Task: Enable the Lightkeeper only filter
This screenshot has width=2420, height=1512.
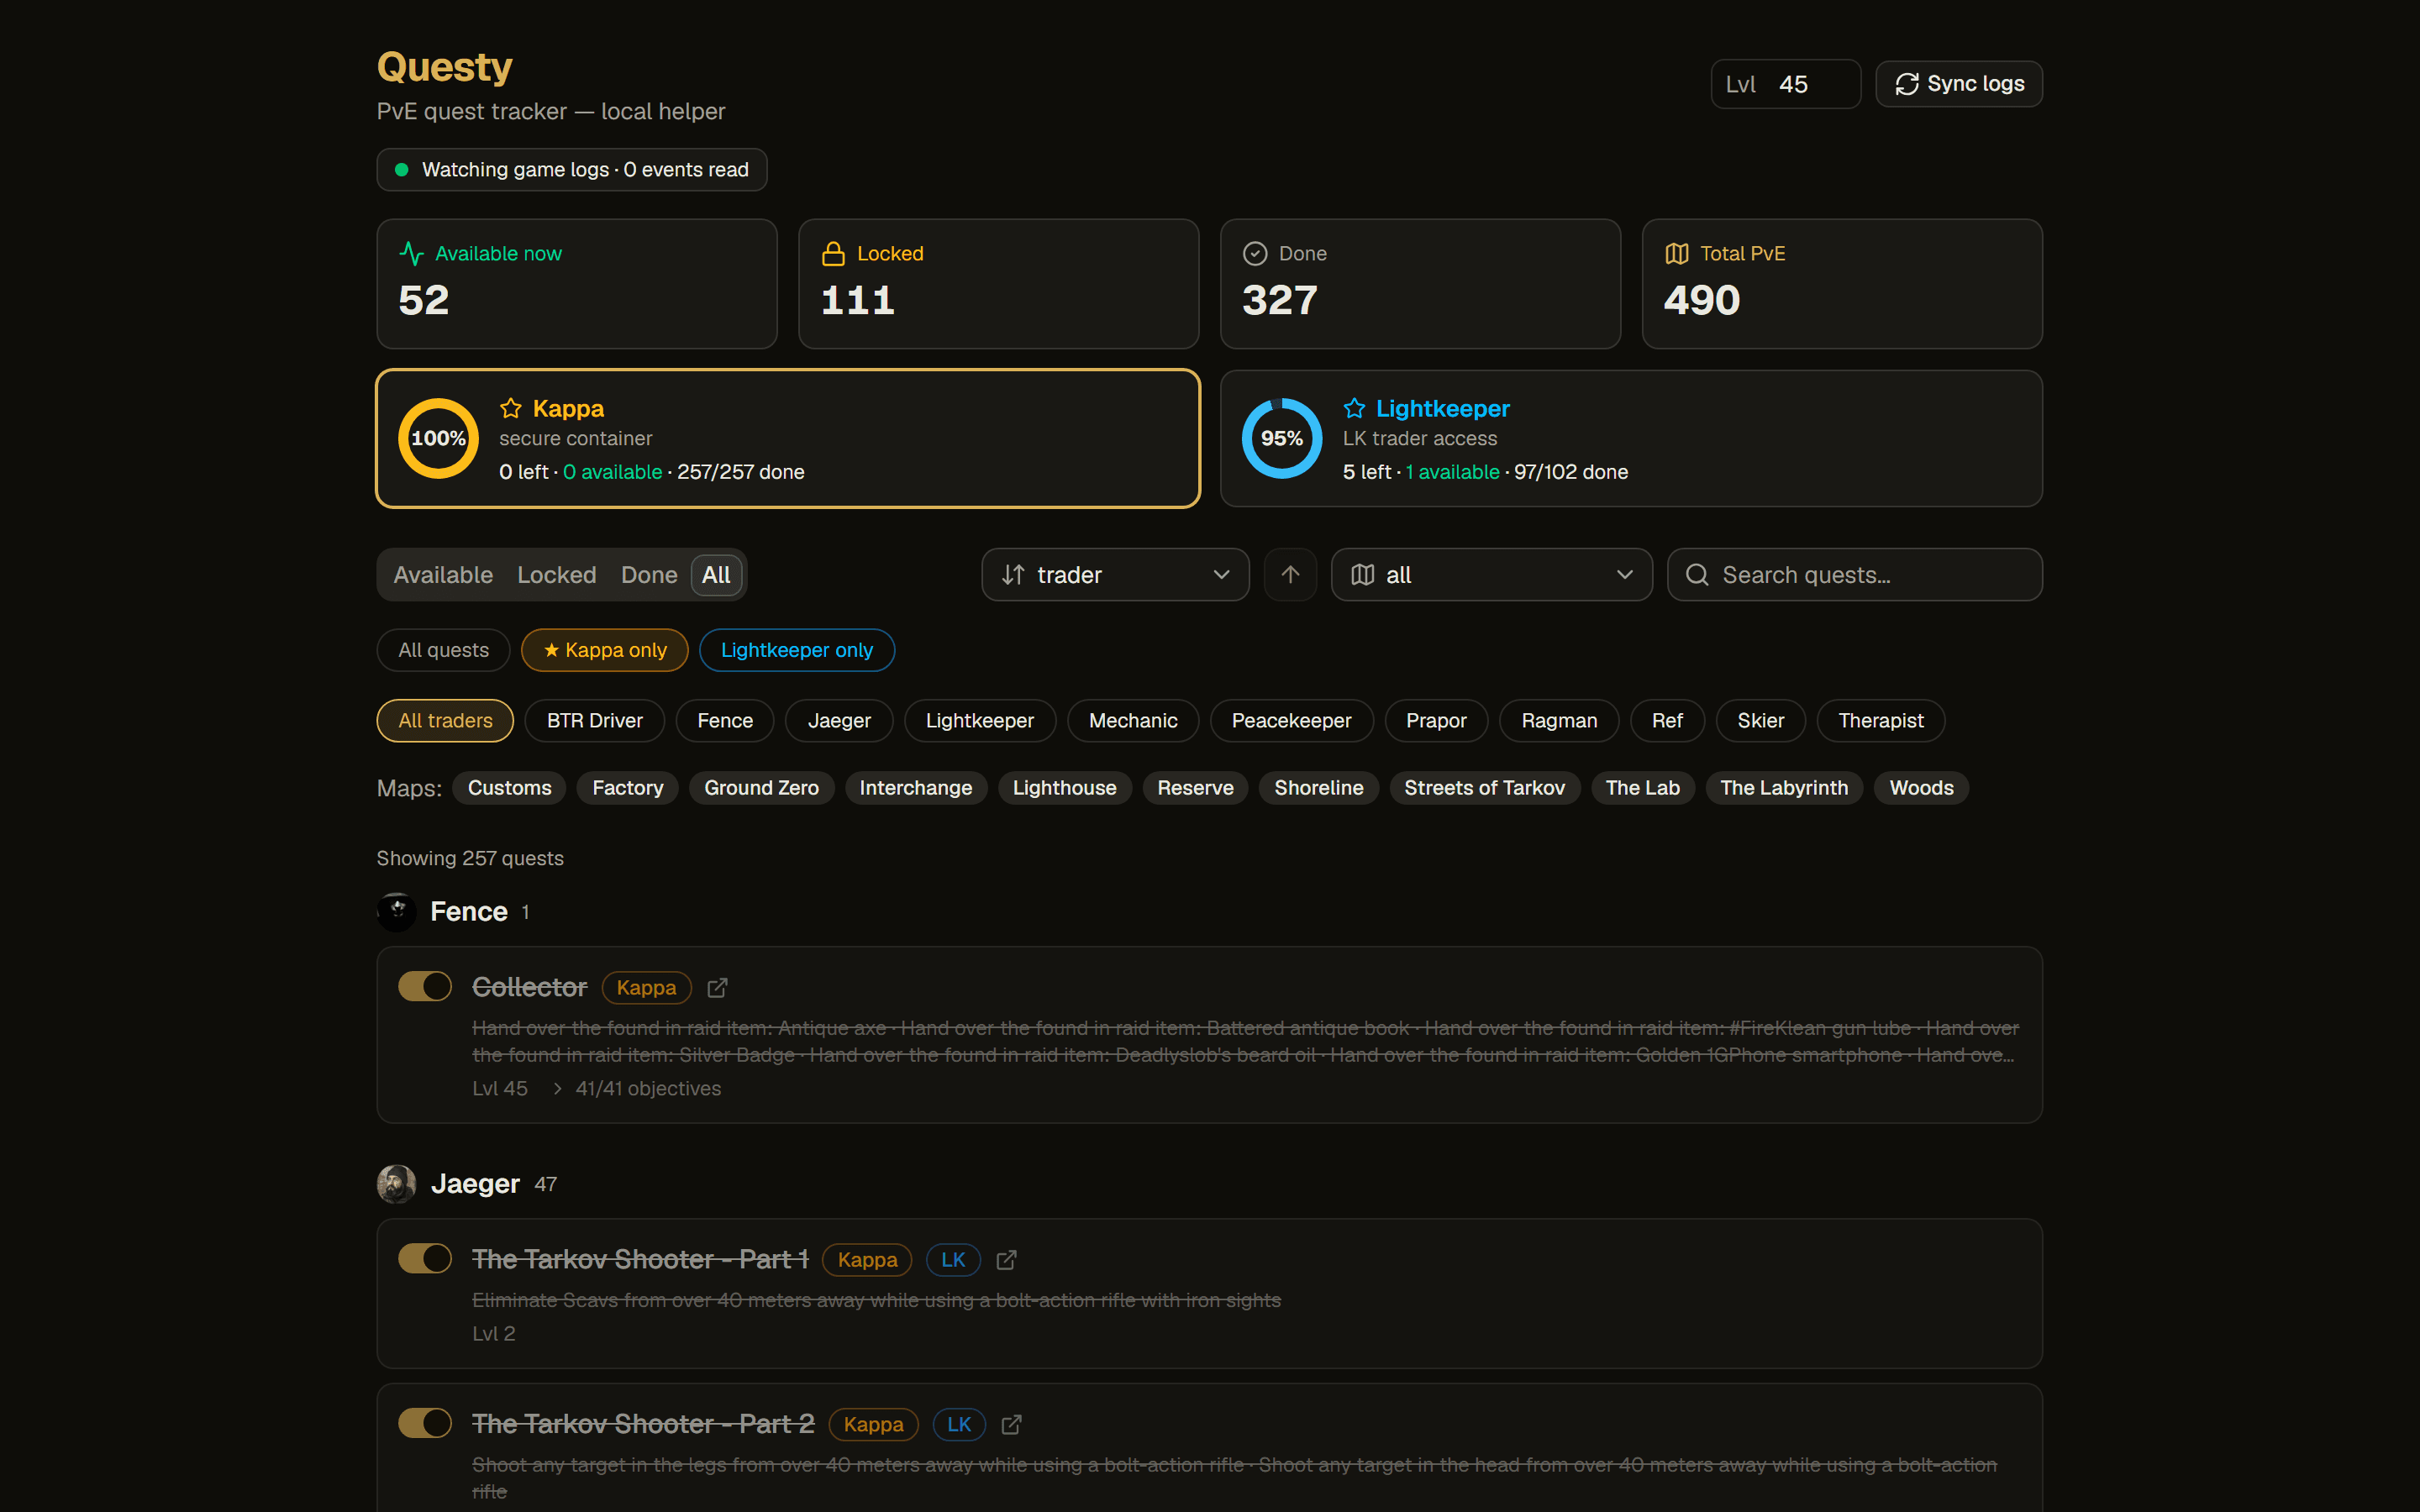Action: pos(797,650)
